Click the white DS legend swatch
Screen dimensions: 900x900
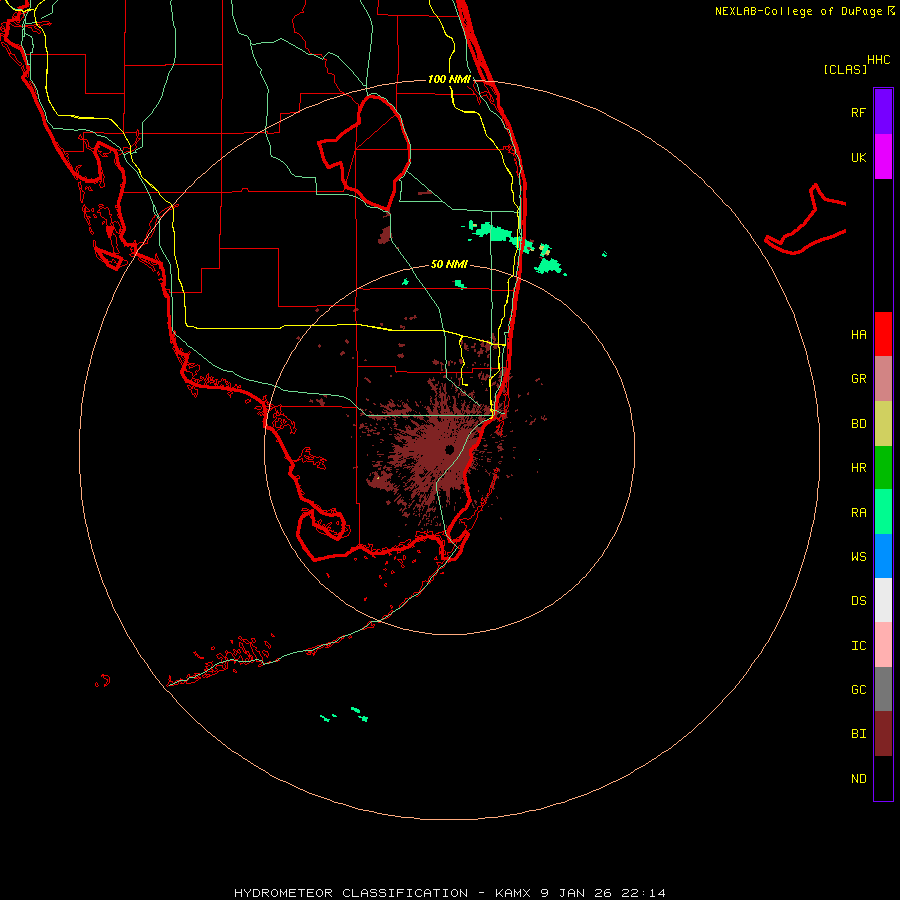pyautogui.click(x=883, y=600)
